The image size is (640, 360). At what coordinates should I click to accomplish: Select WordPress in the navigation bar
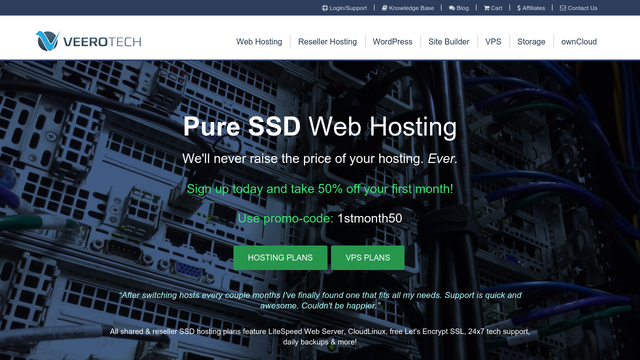click(x=392, y=42)
